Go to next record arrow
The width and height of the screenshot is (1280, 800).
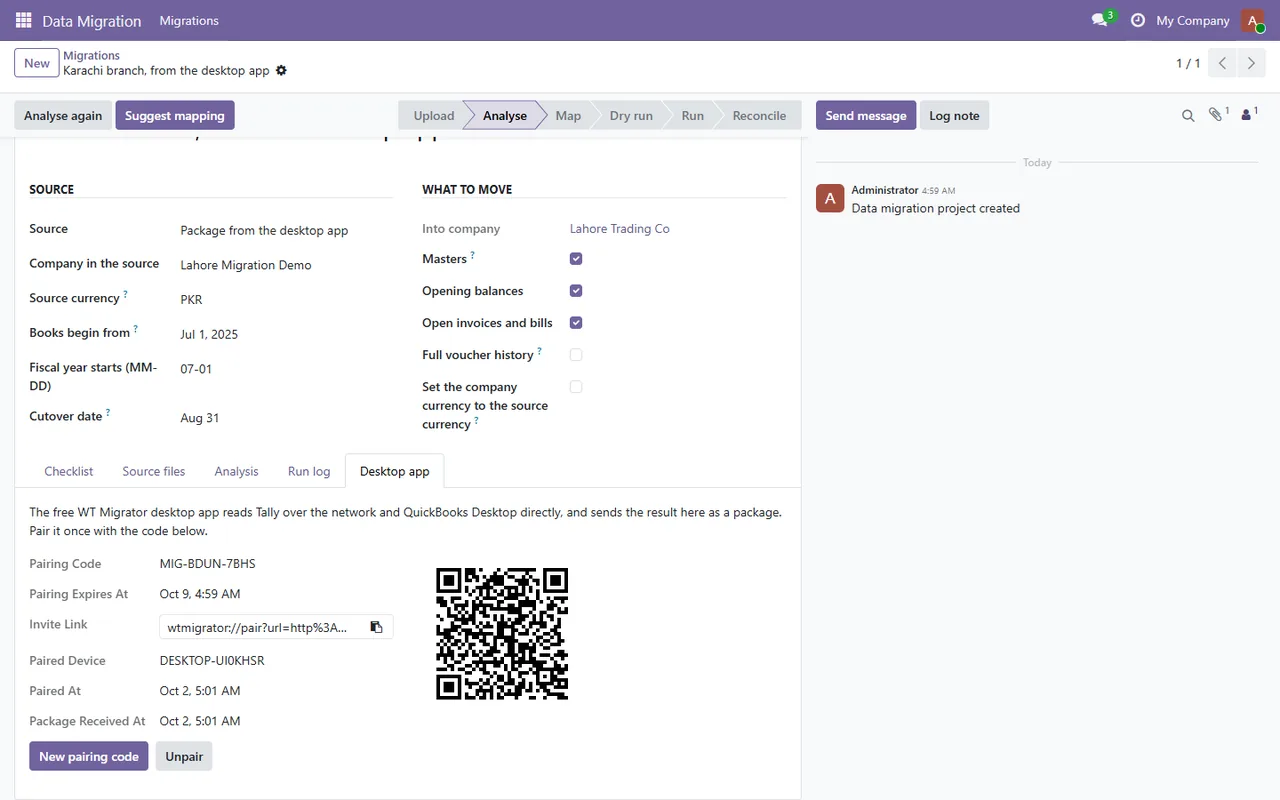(1251, 63)
